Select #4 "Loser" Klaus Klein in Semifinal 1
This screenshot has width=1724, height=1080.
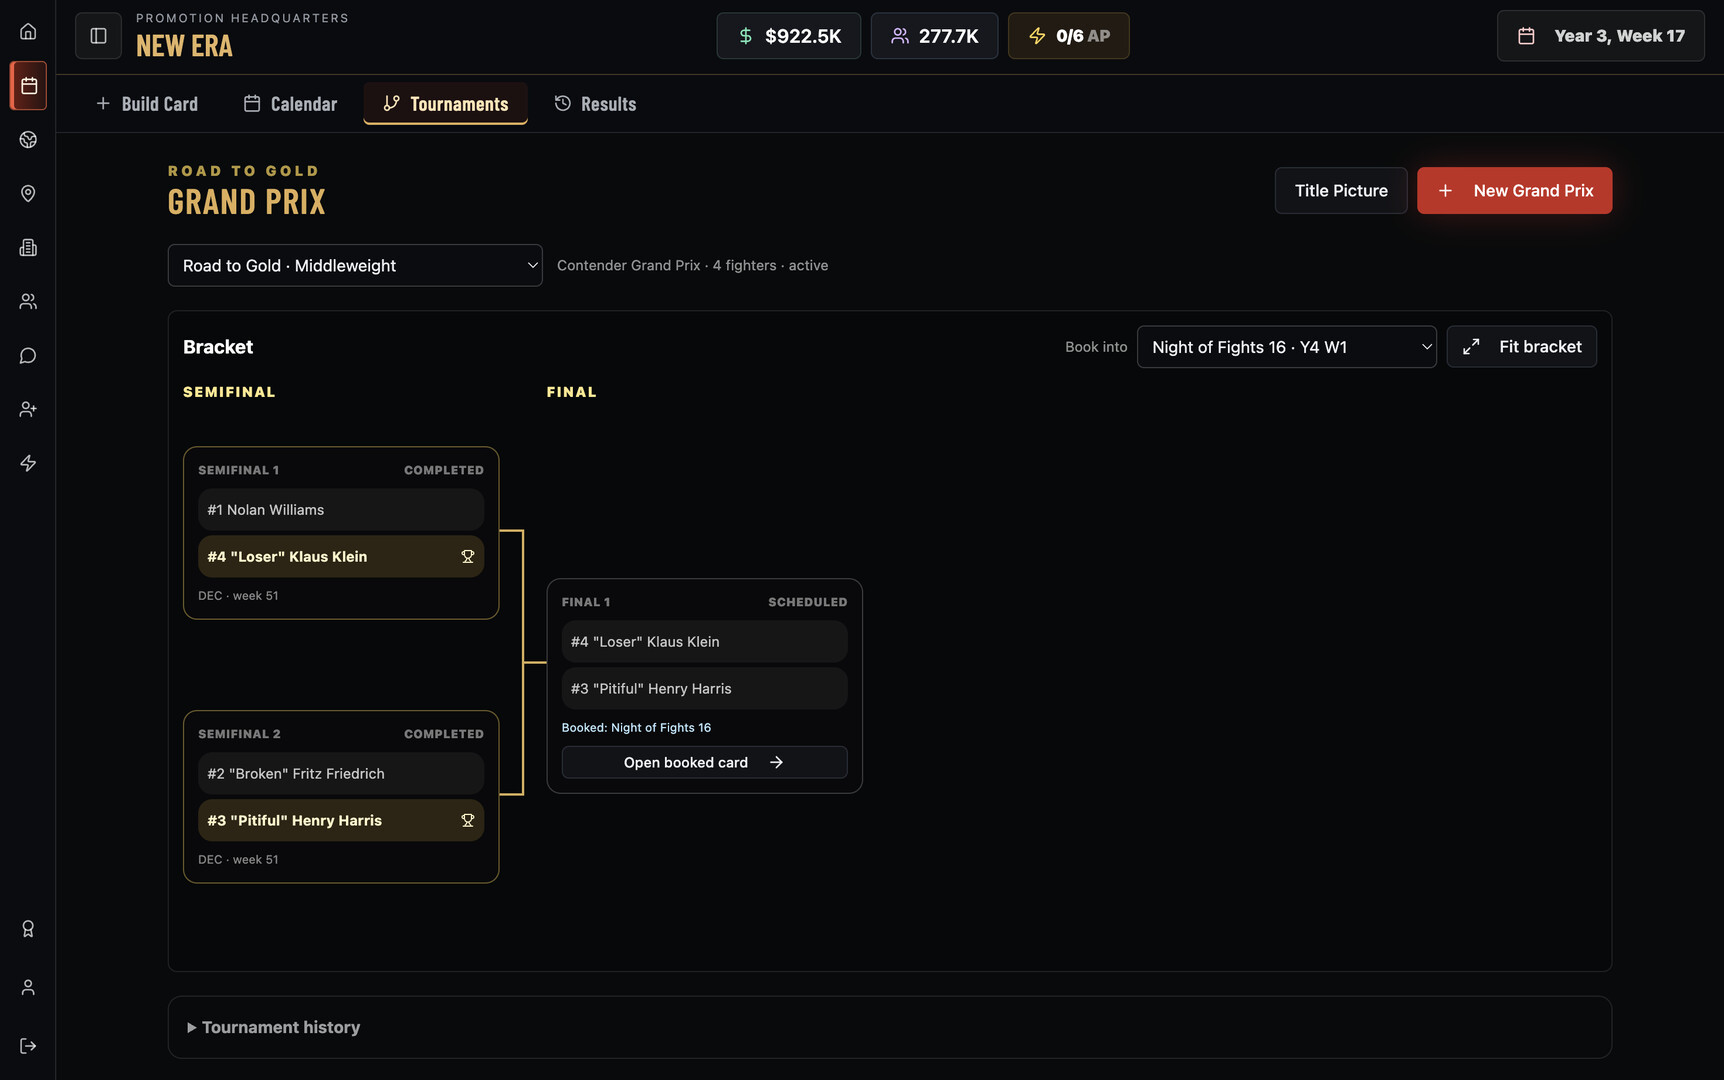[x=341, y=557]
